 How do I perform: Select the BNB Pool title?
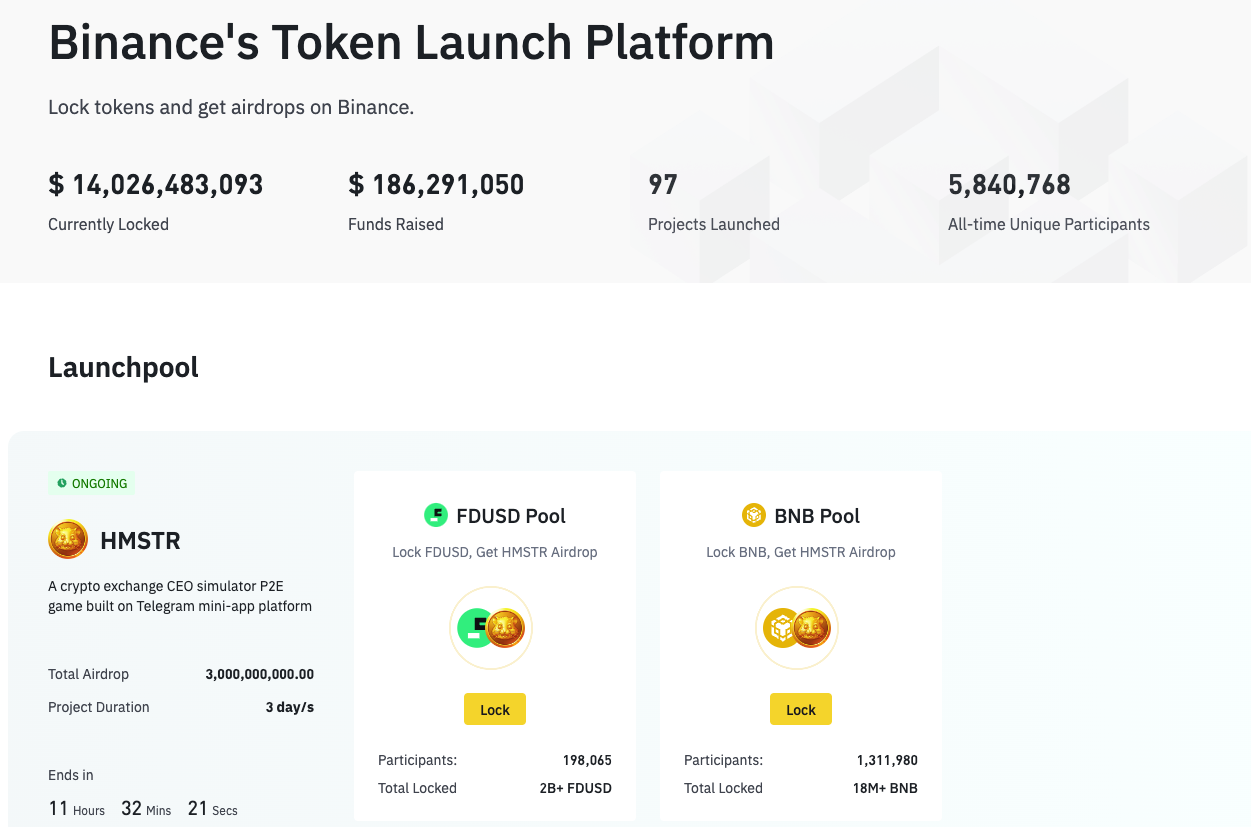[x=817, y=516]
